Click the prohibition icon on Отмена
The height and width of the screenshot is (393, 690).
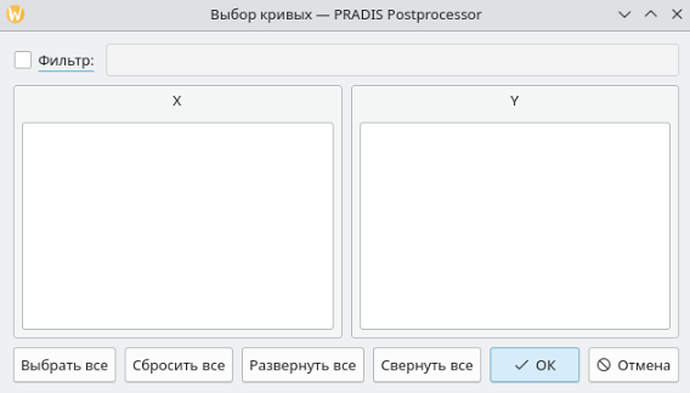tap(604, 365)
